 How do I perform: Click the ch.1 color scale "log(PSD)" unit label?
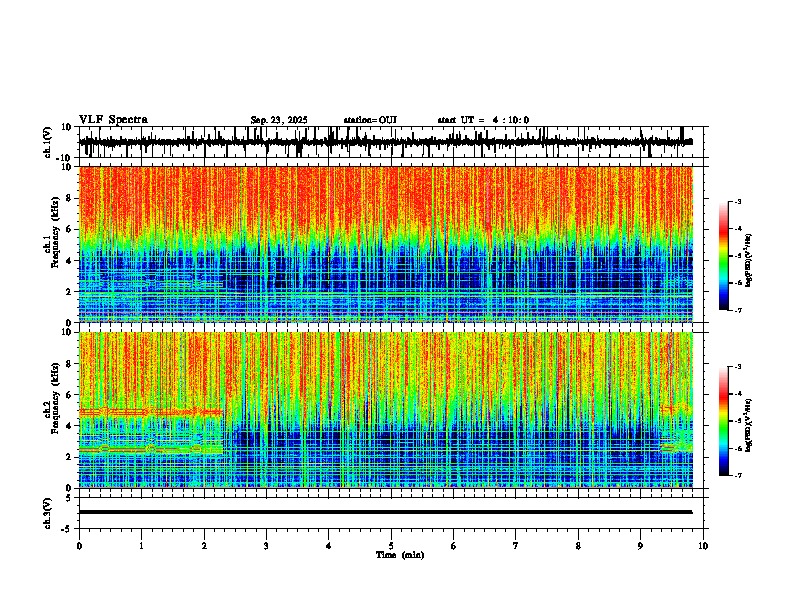click(749, 260)
